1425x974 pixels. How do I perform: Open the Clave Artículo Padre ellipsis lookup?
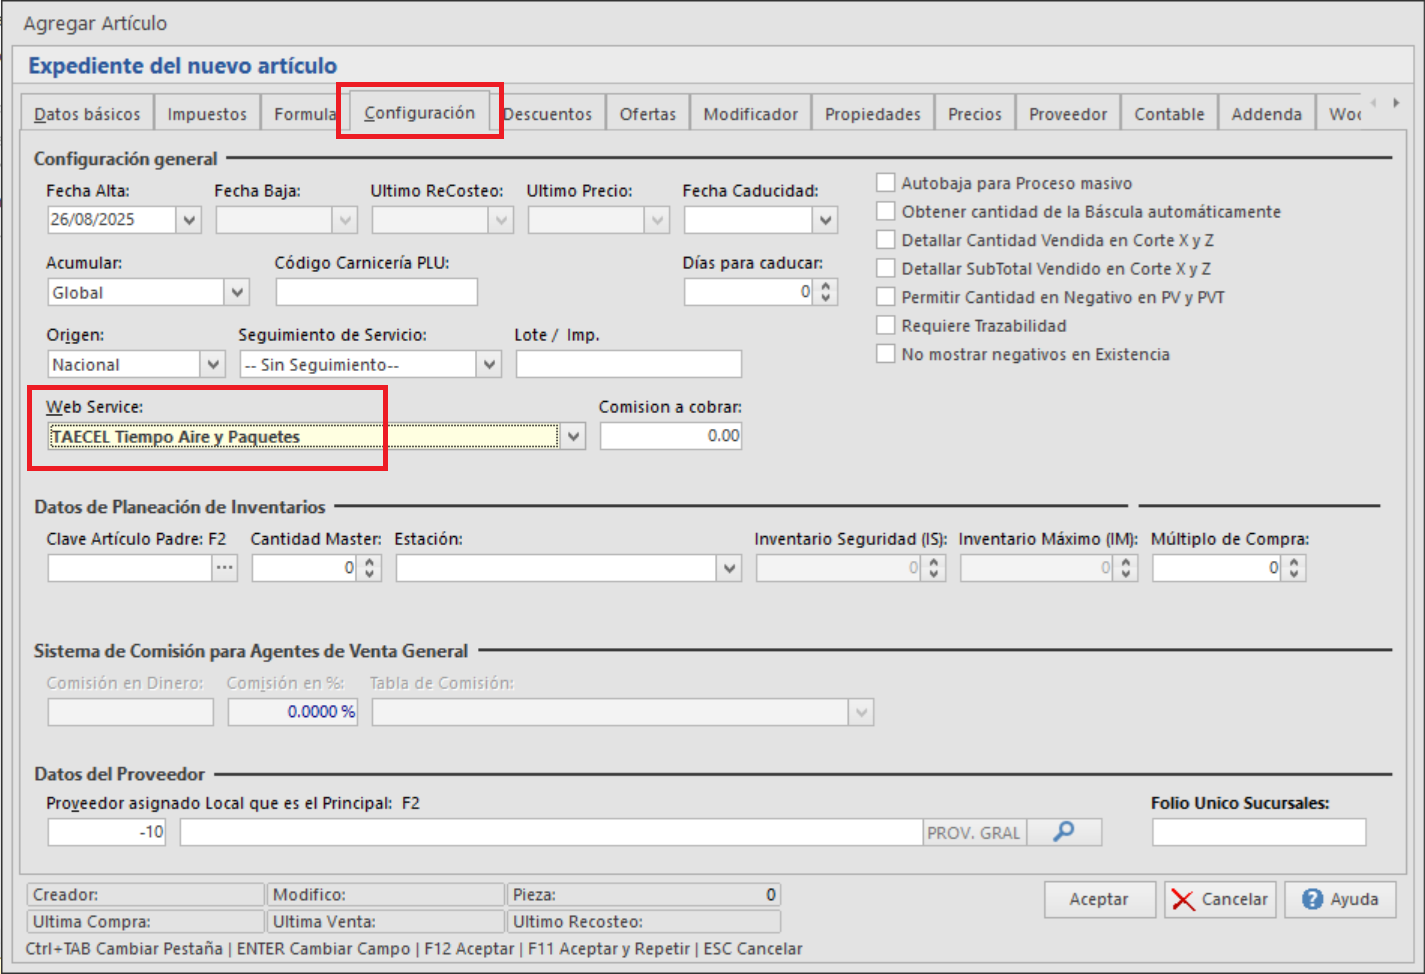[x=225, y=568]
